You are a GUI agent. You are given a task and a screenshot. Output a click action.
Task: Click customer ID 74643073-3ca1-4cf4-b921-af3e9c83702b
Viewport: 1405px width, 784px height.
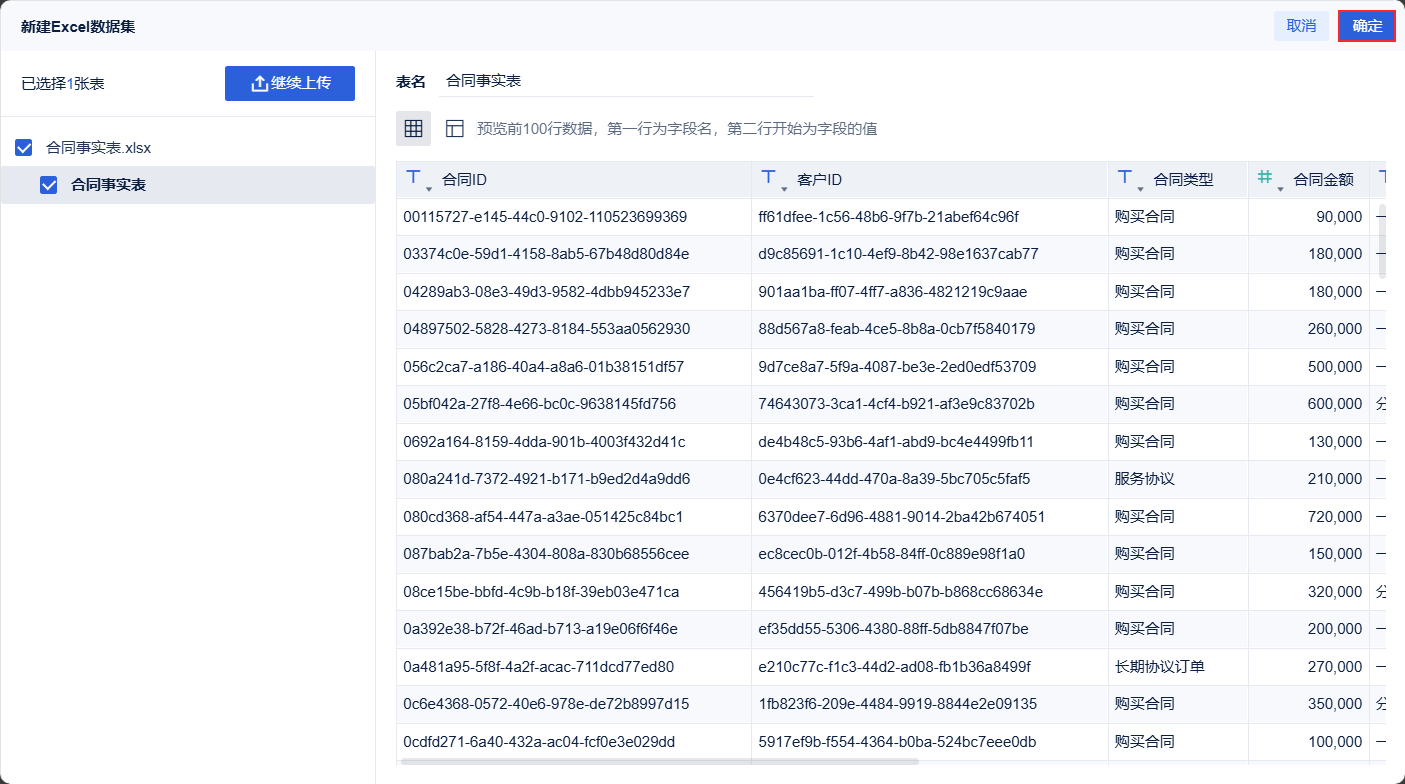pos(897,404)
